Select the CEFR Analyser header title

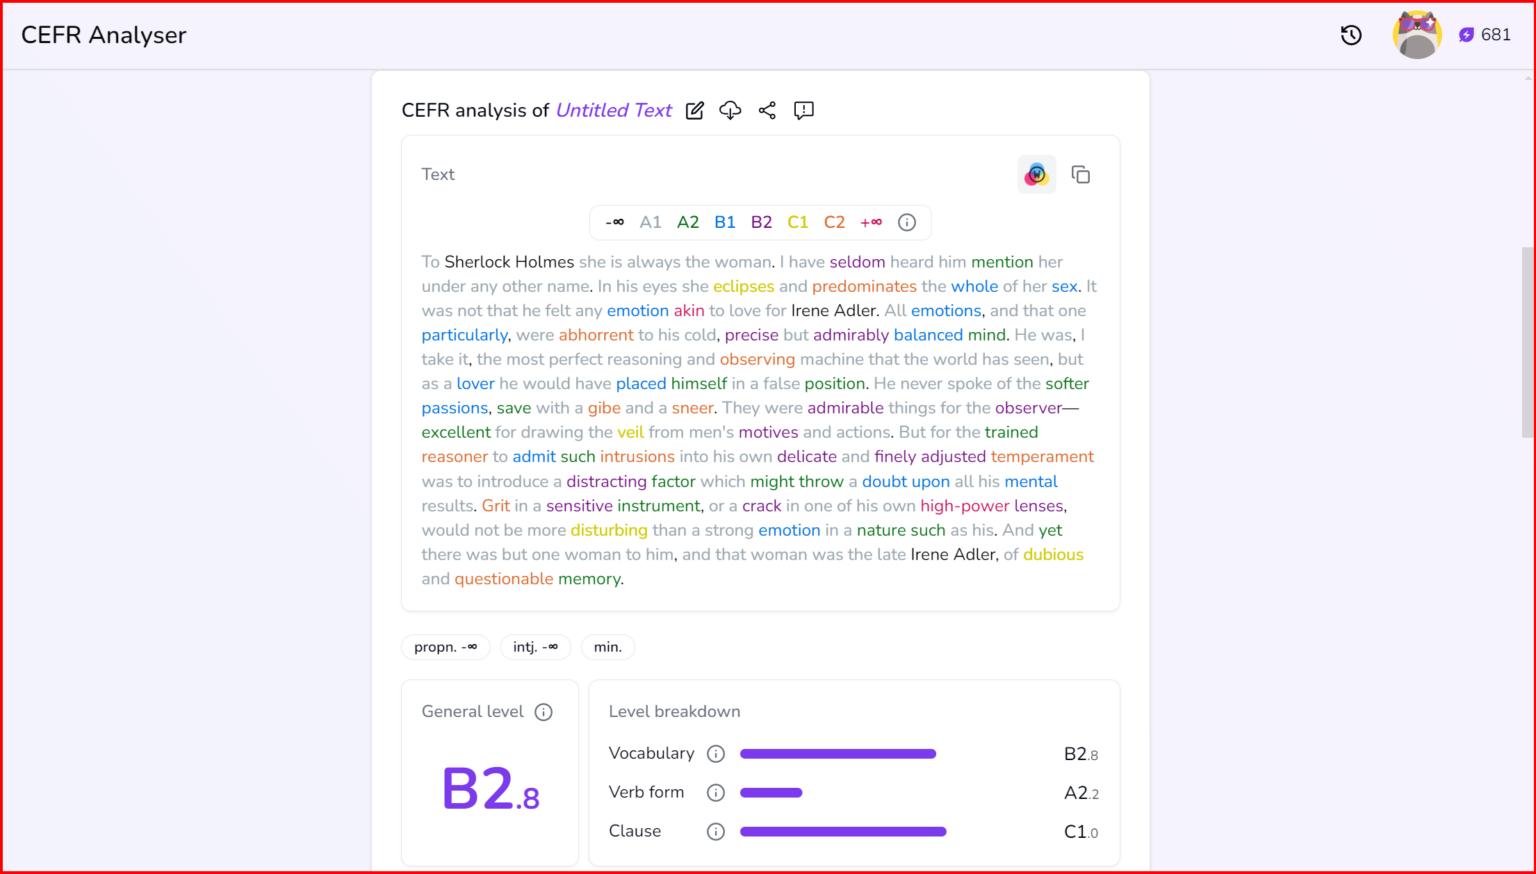click(103, 34)
